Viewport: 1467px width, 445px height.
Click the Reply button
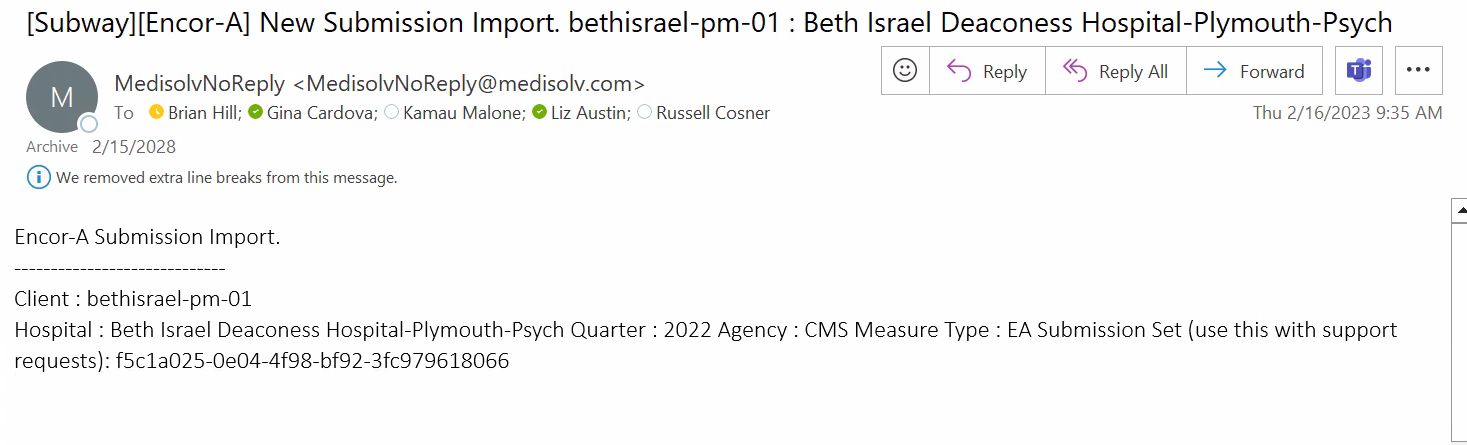coord(988,71)
